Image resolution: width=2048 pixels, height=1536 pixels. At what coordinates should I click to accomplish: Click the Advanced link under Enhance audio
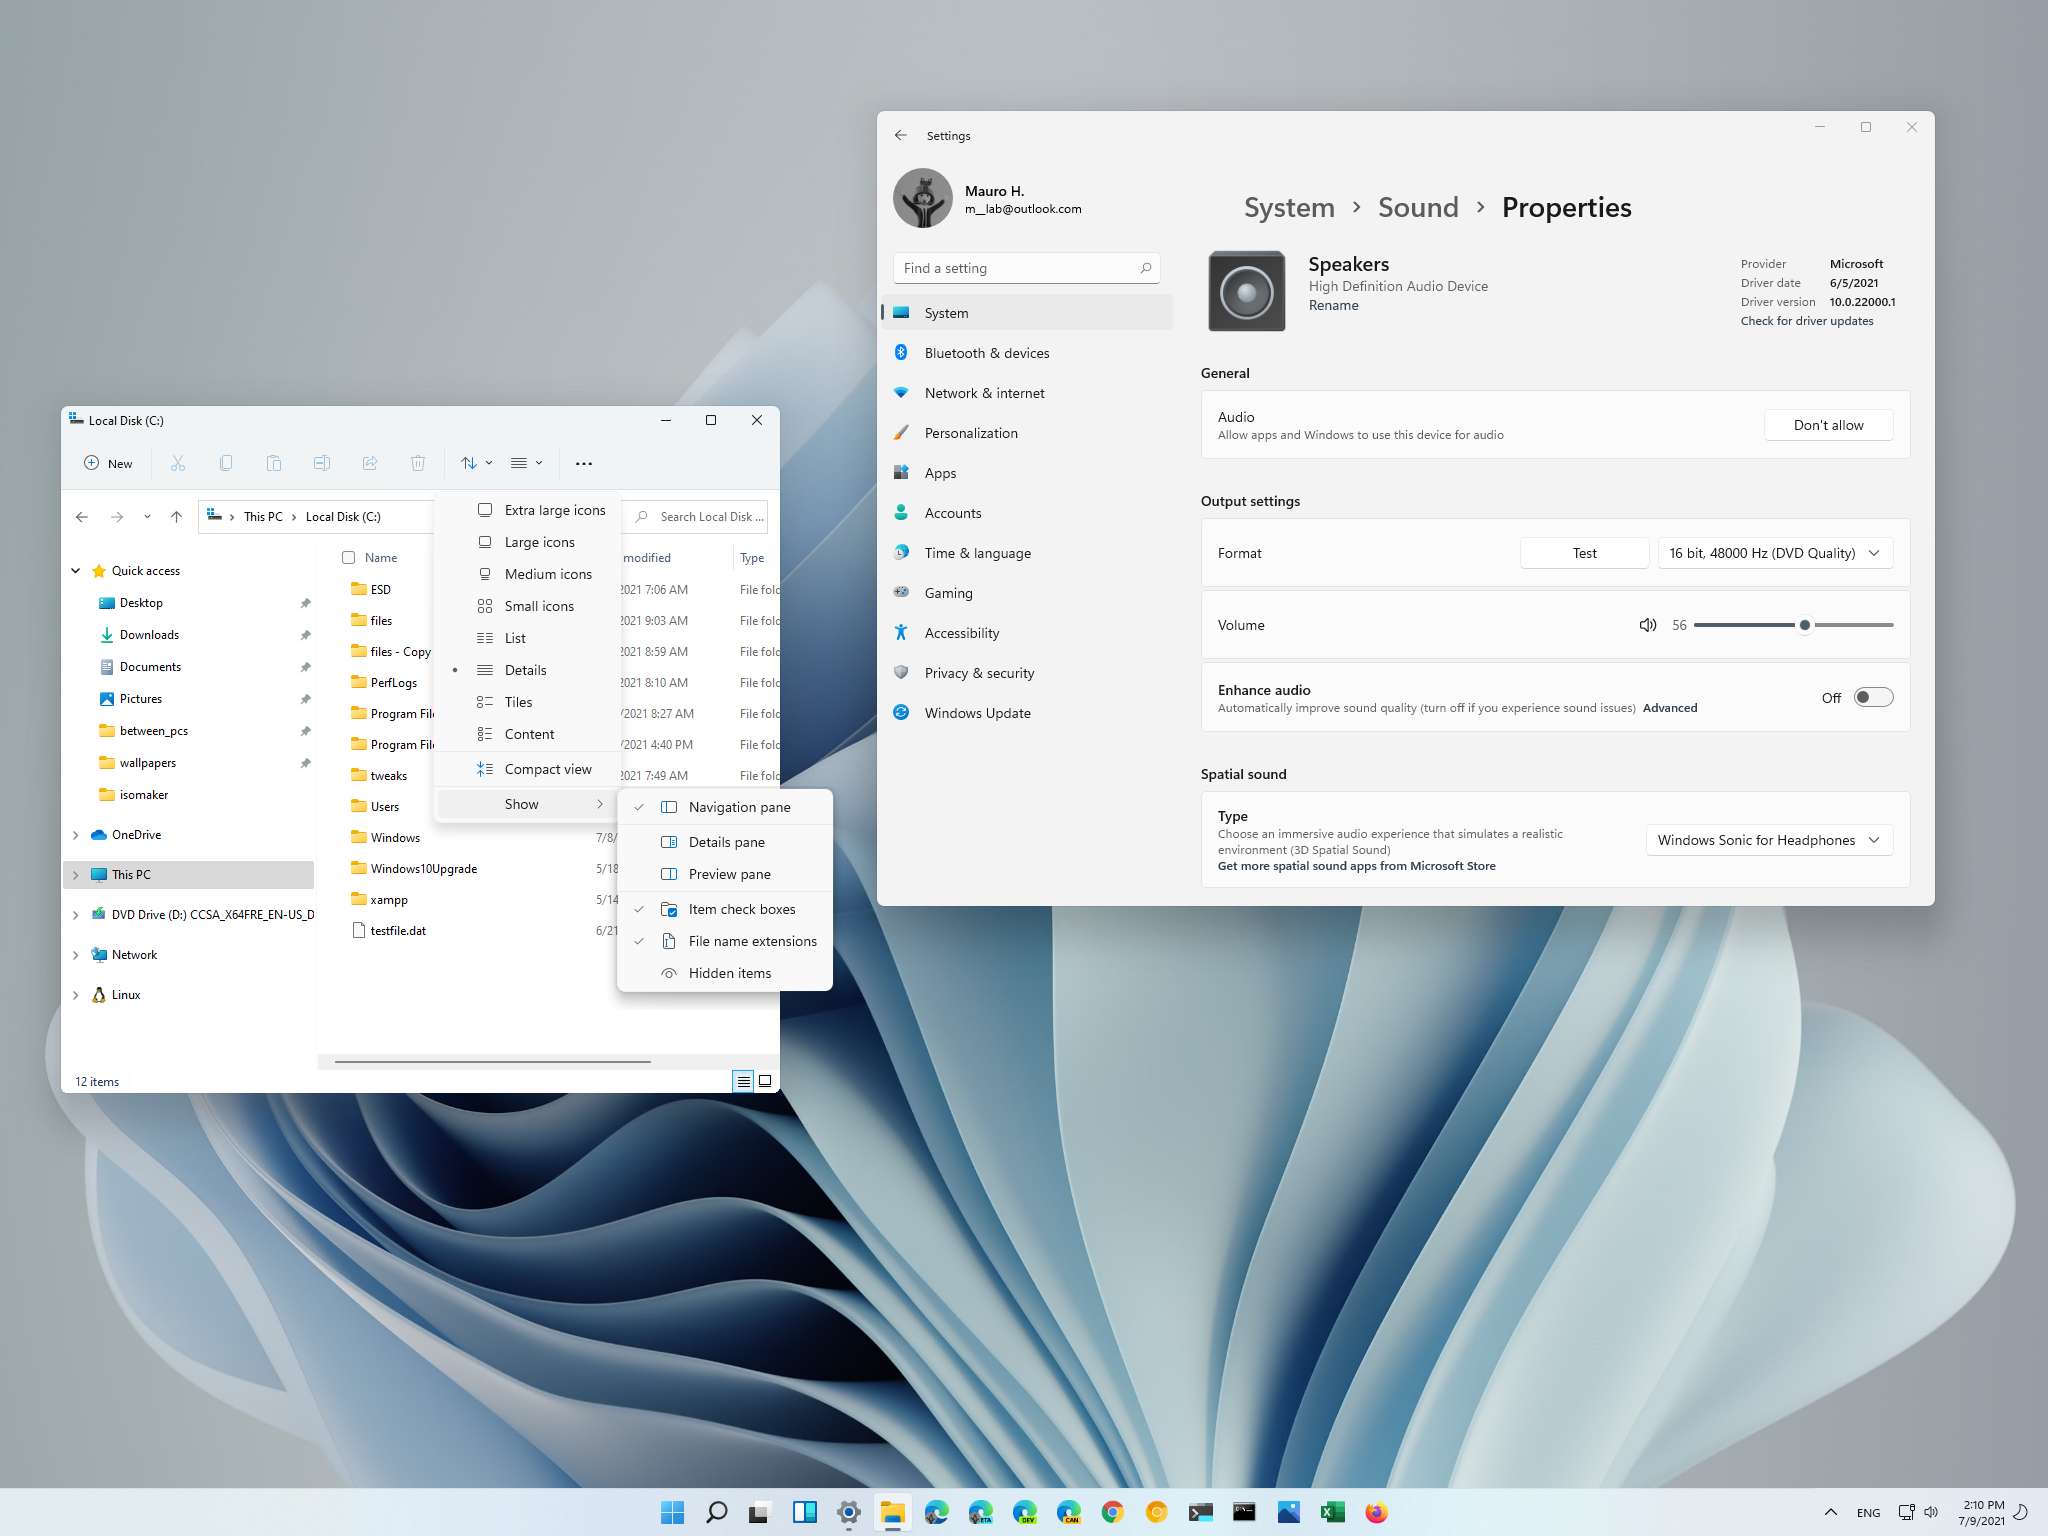coord(1667,708)
